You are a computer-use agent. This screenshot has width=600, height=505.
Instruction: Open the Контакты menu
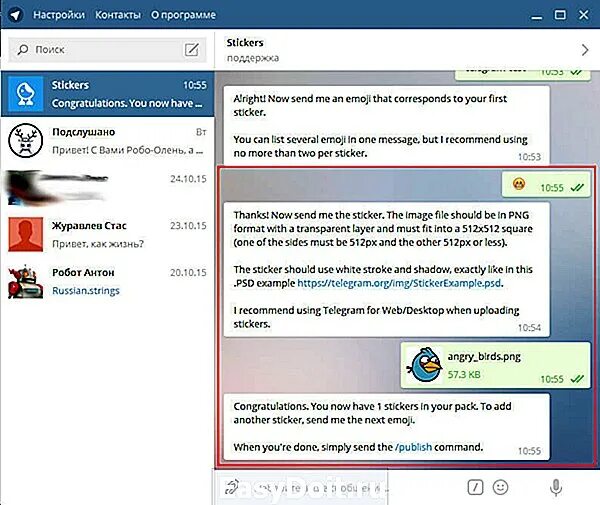pyautogui.click(x=118, y=15)
